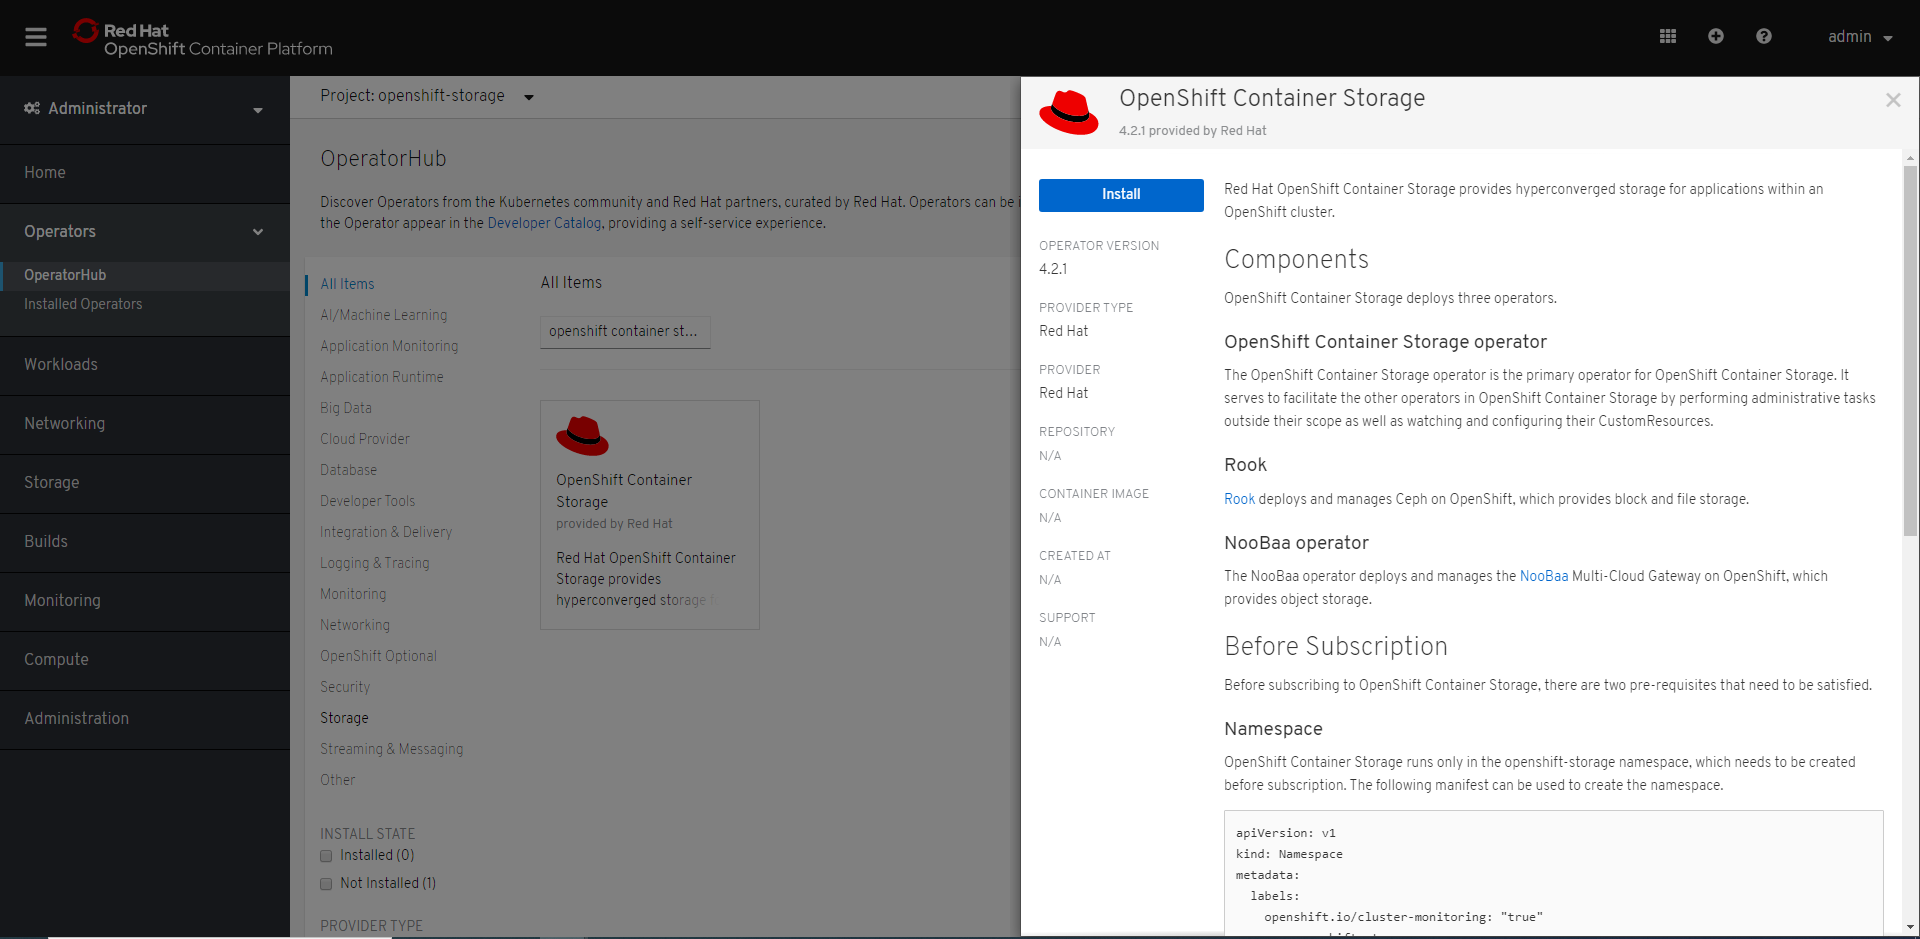Open Installed Operators in sidebar
This screenshot has width=1920, height=939.
coord(83,304)
